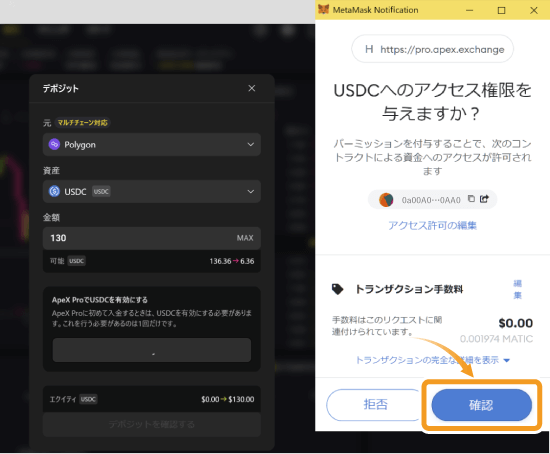
Task: Copy contract address 0a00A0...0AA0
Action: coord(471,199)
